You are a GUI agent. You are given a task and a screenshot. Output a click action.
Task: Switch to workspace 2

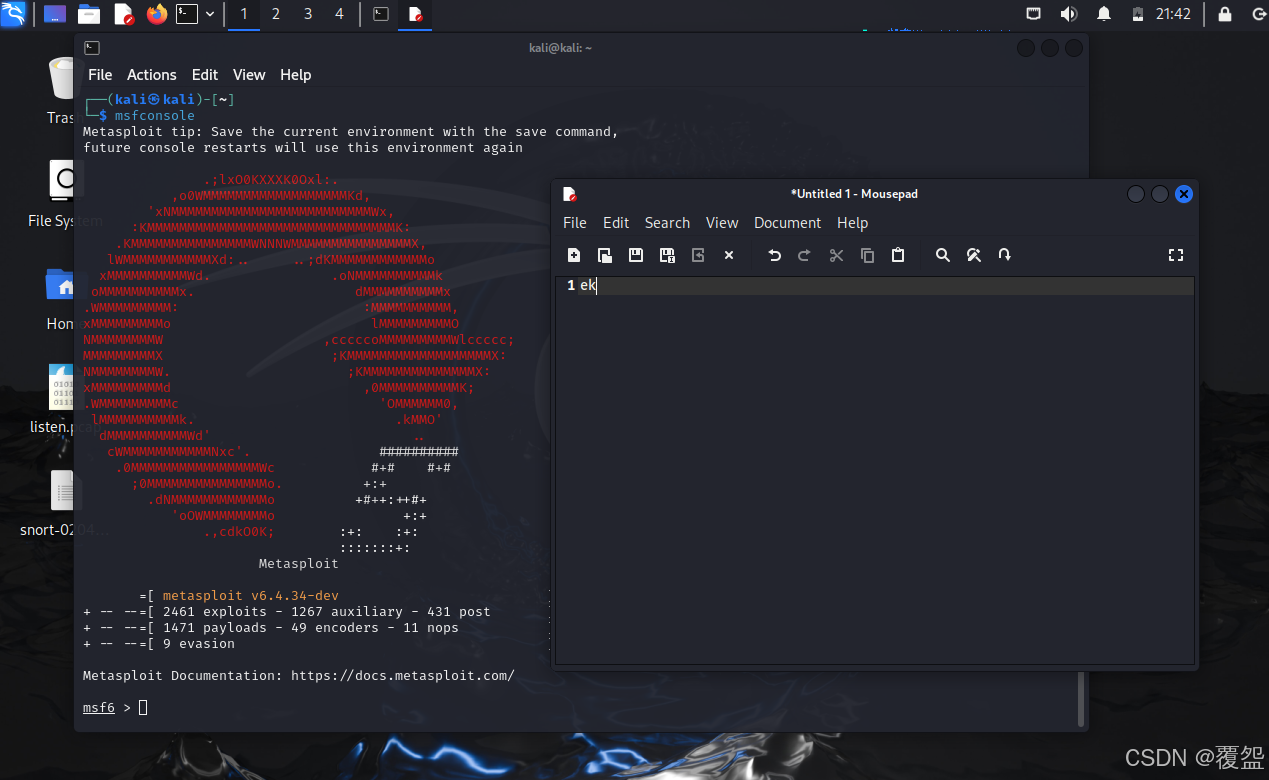coord(276,14)
